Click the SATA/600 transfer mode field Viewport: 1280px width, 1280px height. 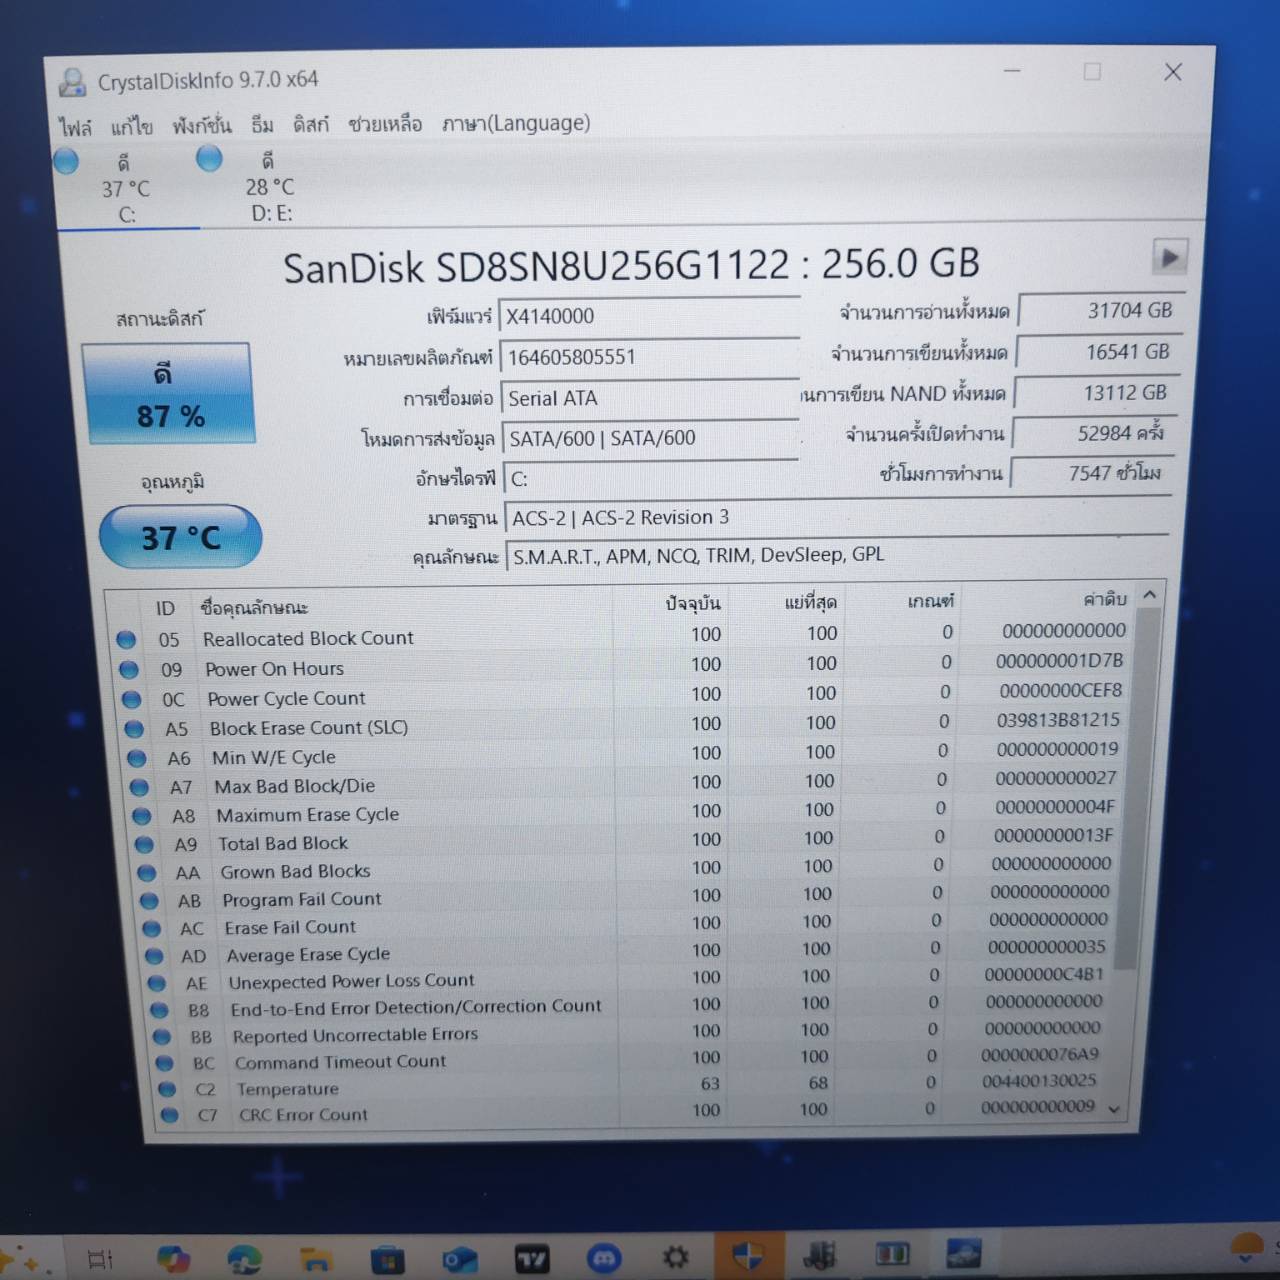(x=650, y=438)
